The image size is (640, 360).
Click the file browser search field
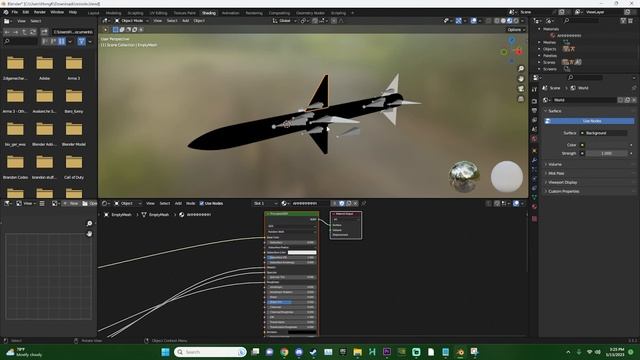pyautogui.click(x=20, y=41)
